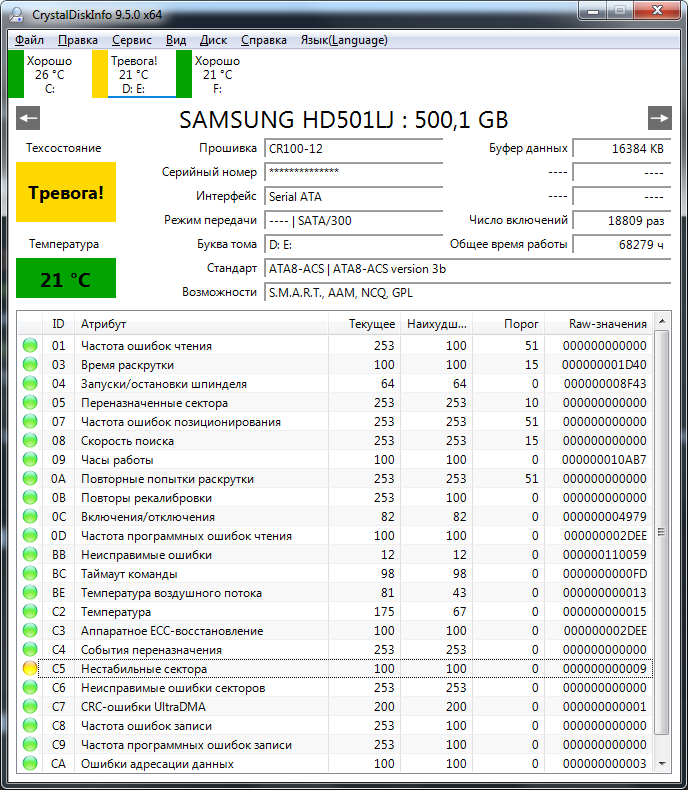Click features field S.M.A.R.T., AAM, NCQ, GPL
This screenshot has width=688, height=794.
pos(468,293)
